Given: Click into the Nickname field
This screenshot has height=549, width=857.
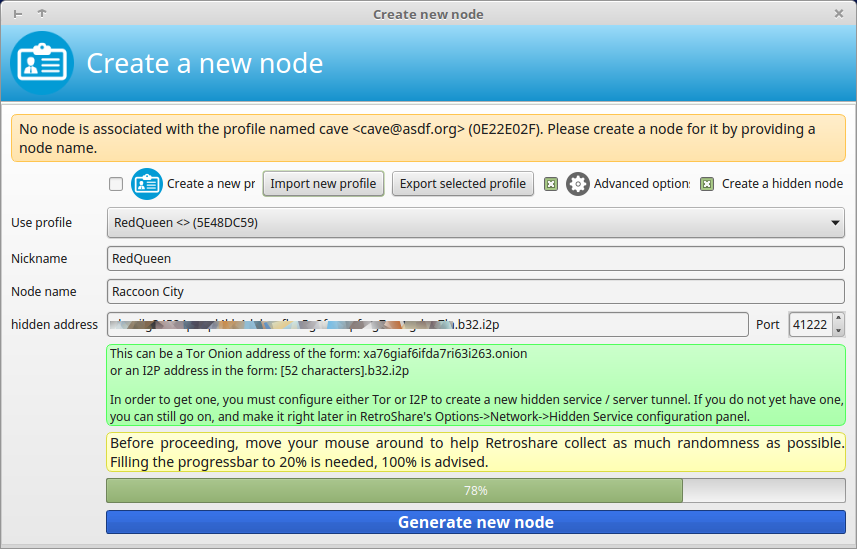Looking at the screenshot, I should pos(476,259).
